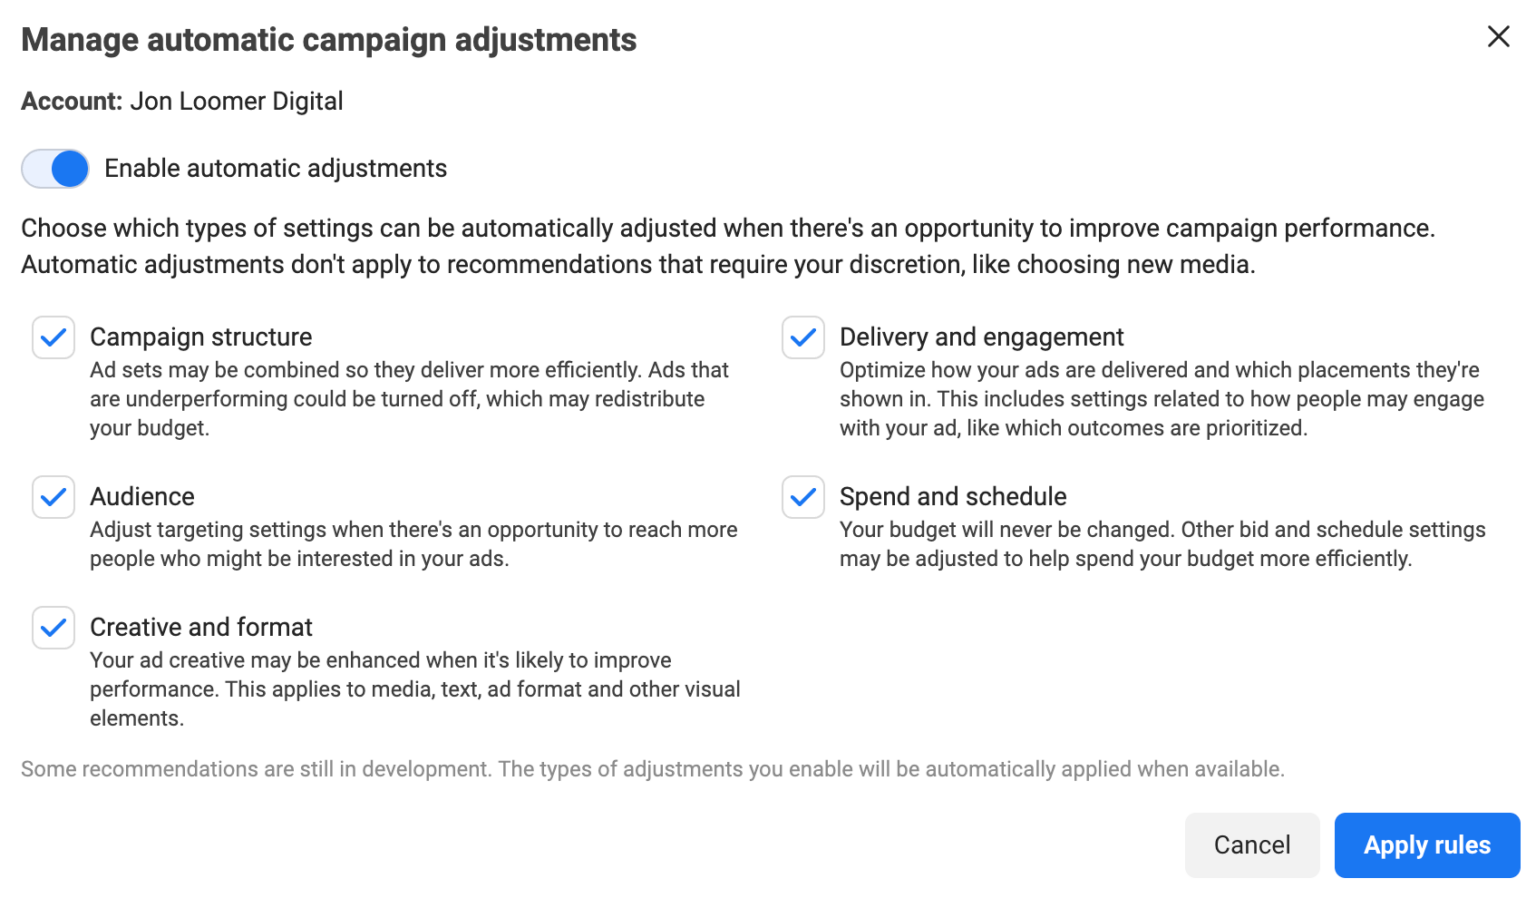The image size is (1536, 898).
Task: Click the Campaign structure checkmark icon
Action: (53, 337)
